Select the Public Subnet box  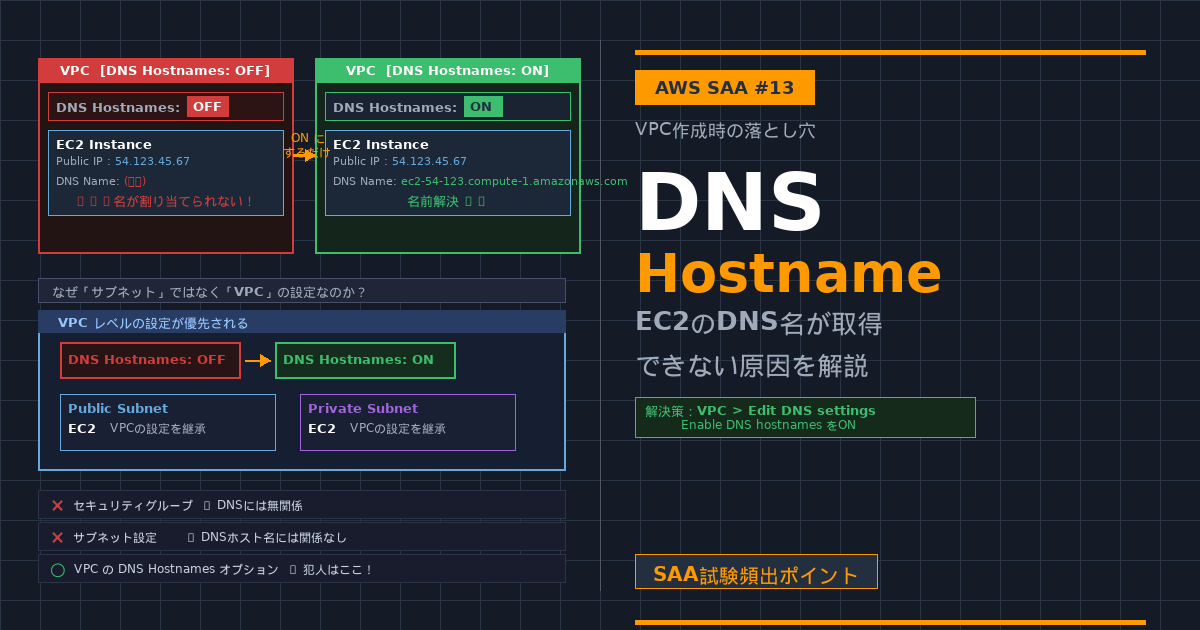[x=167, y=422]
